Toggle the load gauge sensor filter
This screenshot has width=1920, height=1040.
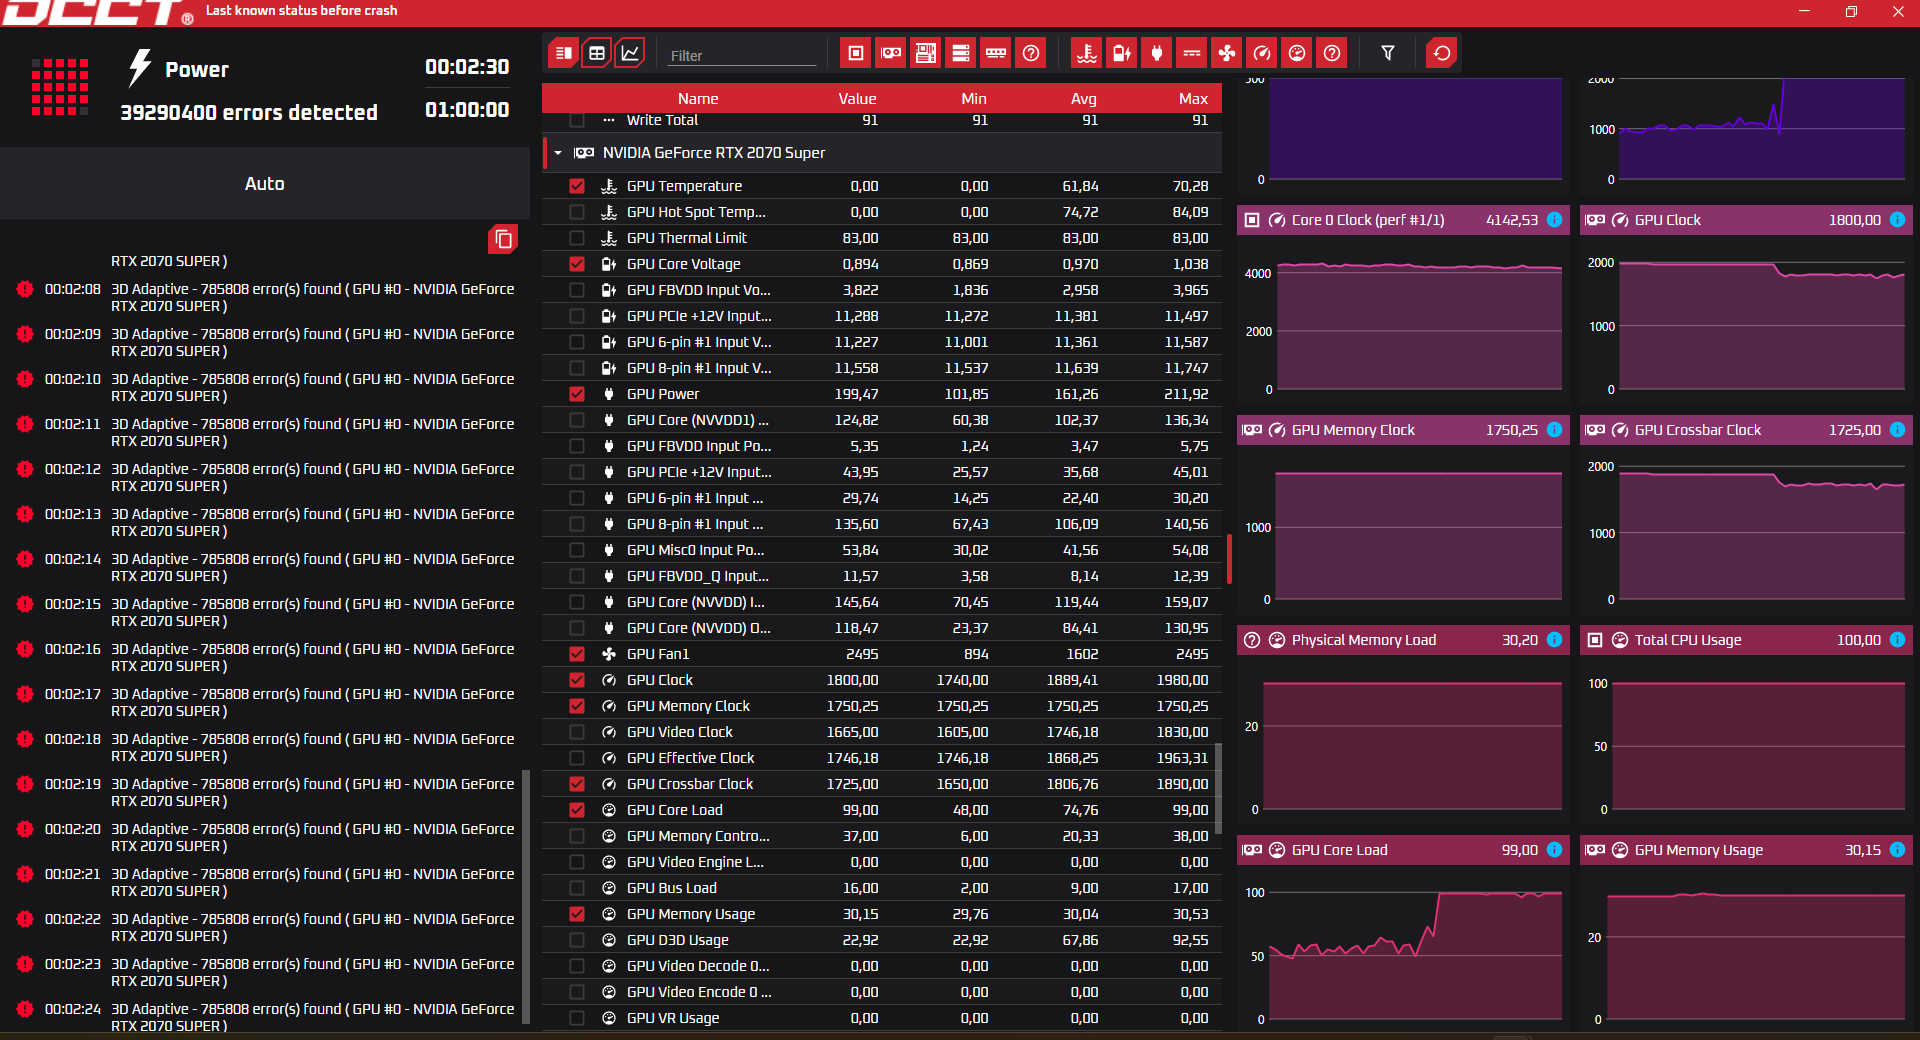(x=1297, y=53)
